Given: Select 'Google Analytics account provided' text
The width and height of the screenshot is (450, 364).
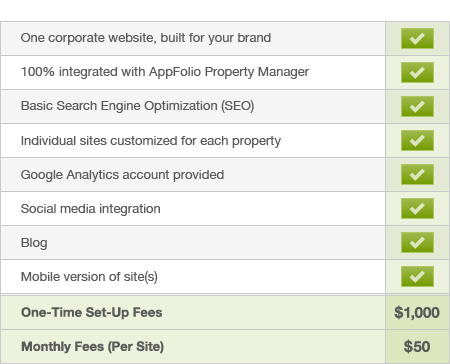Looking at the screenshot, I should tap(122, 175).
